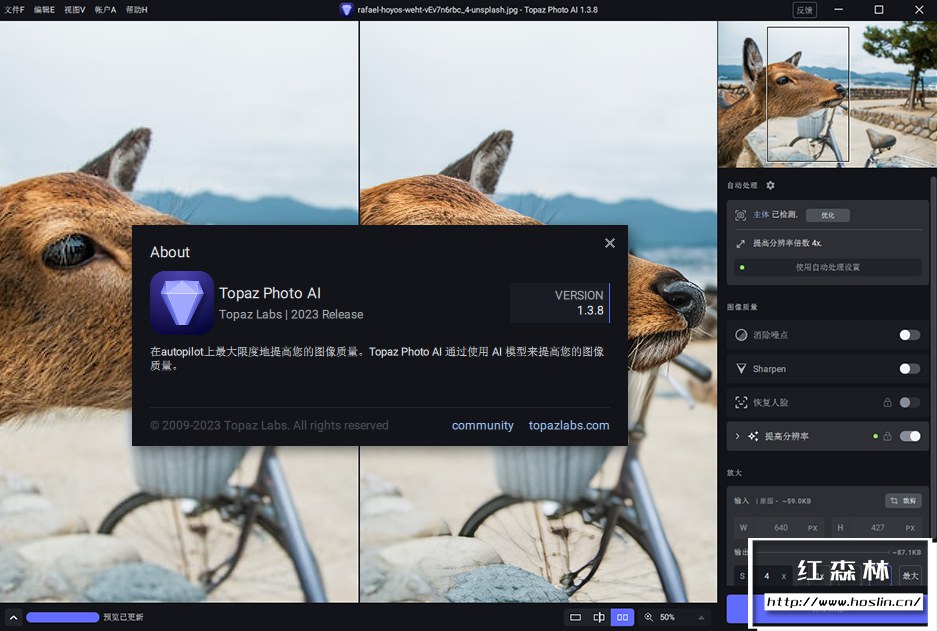This screenshot has width=937, height=631.
Task: Open autopilot settings gear icon
Action: 770,185
